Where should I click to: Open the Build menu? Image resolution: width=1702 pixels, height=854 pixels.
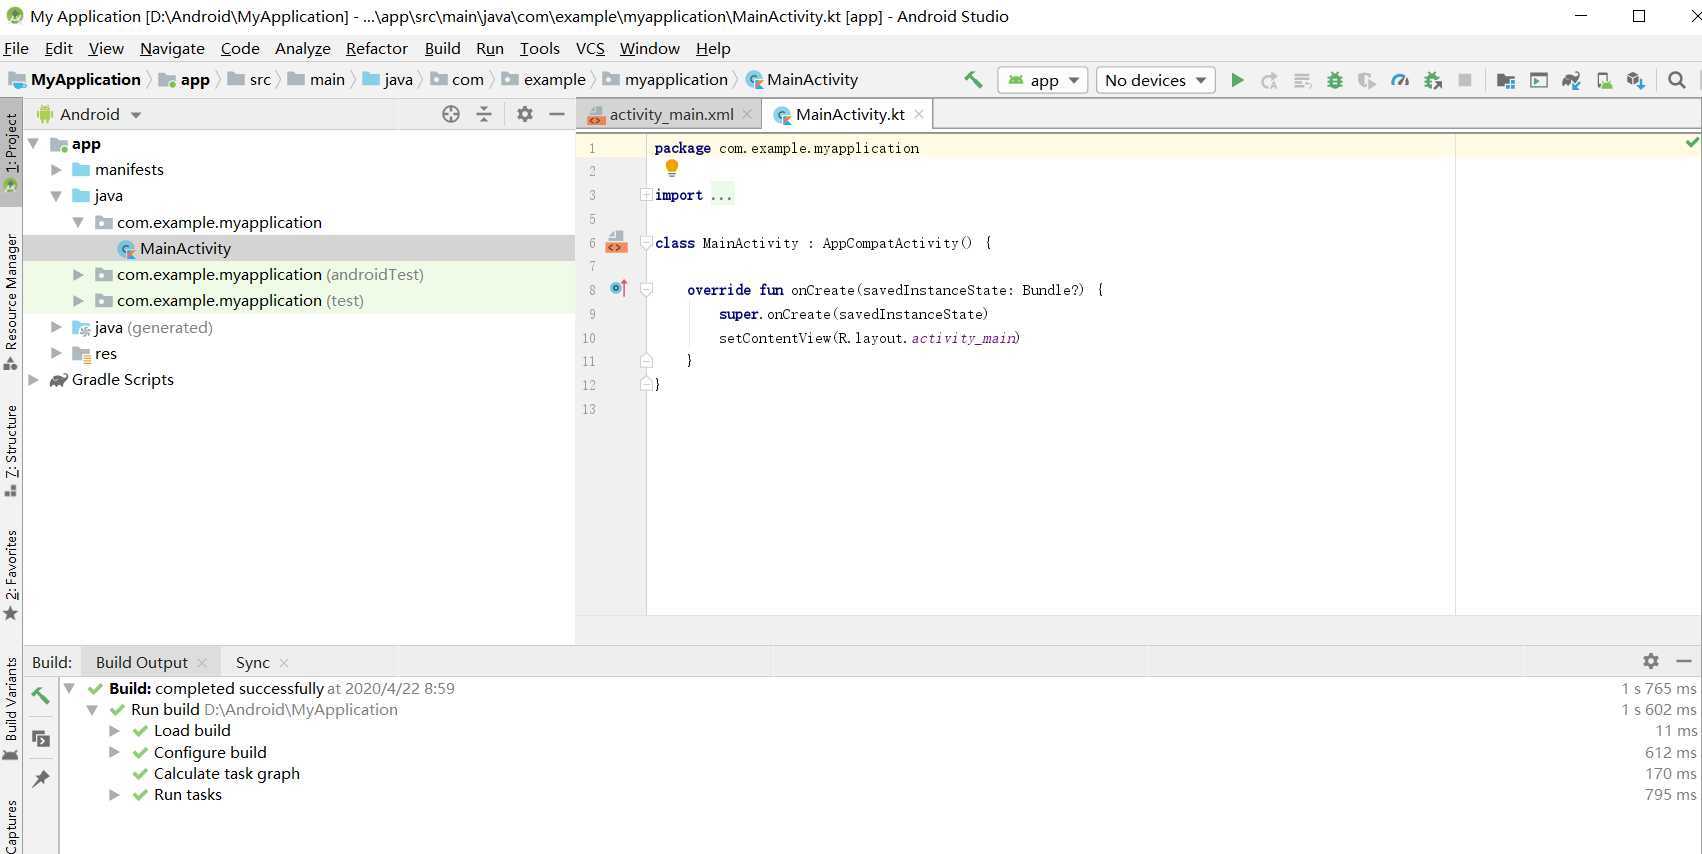pyautogui.click(x=442, y=48)
